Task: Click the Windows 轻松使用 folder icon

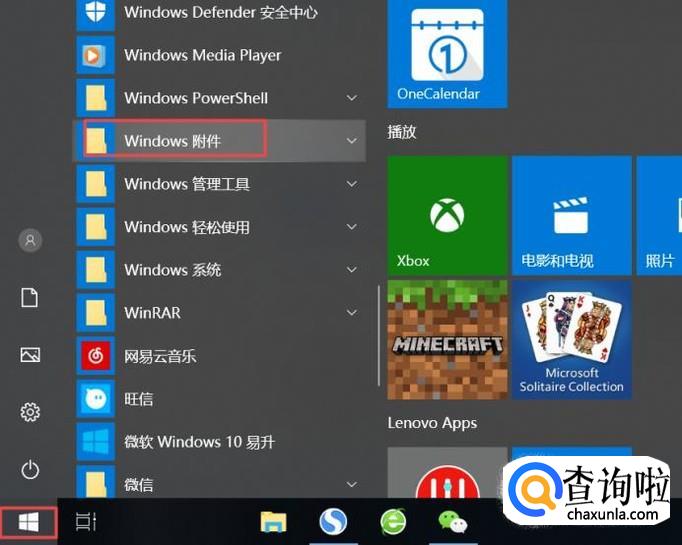Action: tap(96, 227)
